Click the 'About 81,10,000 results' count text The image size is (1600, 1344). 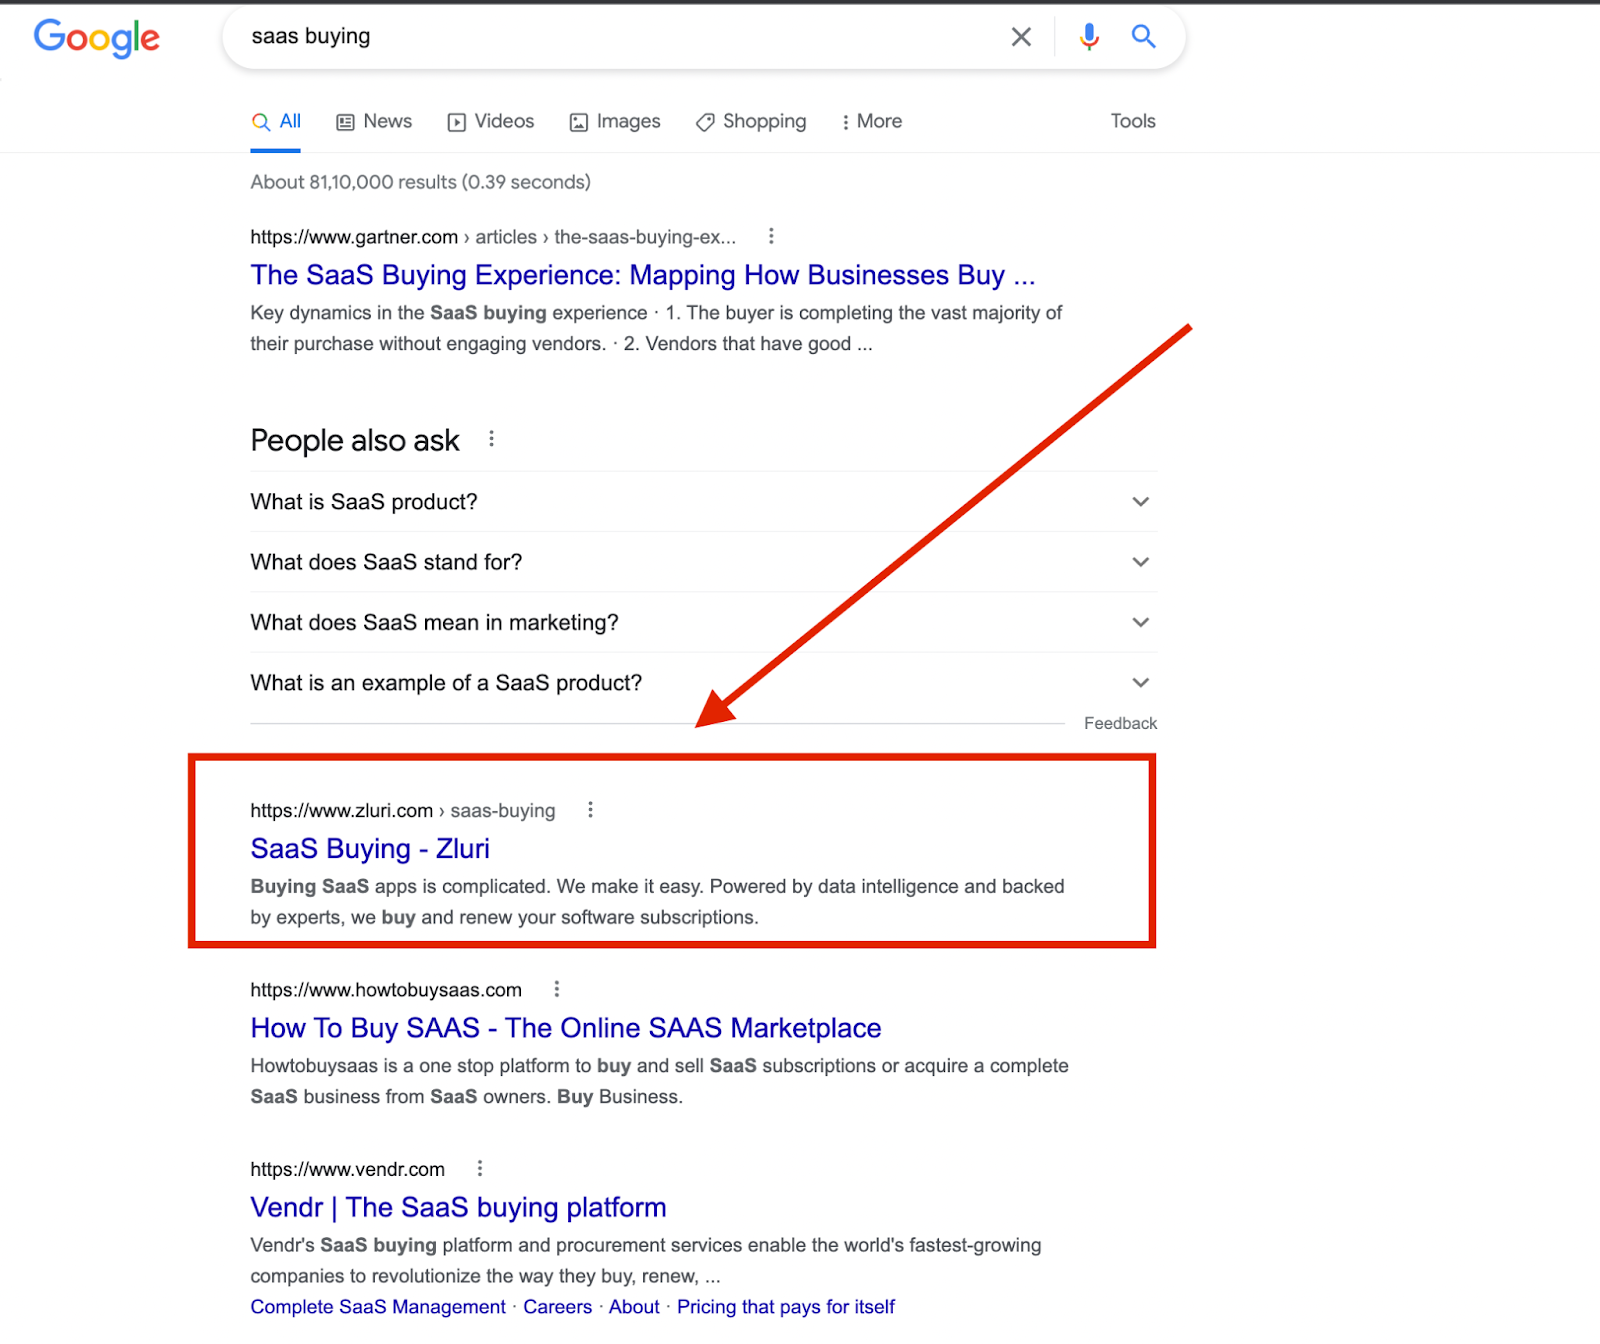click(421, 182)
